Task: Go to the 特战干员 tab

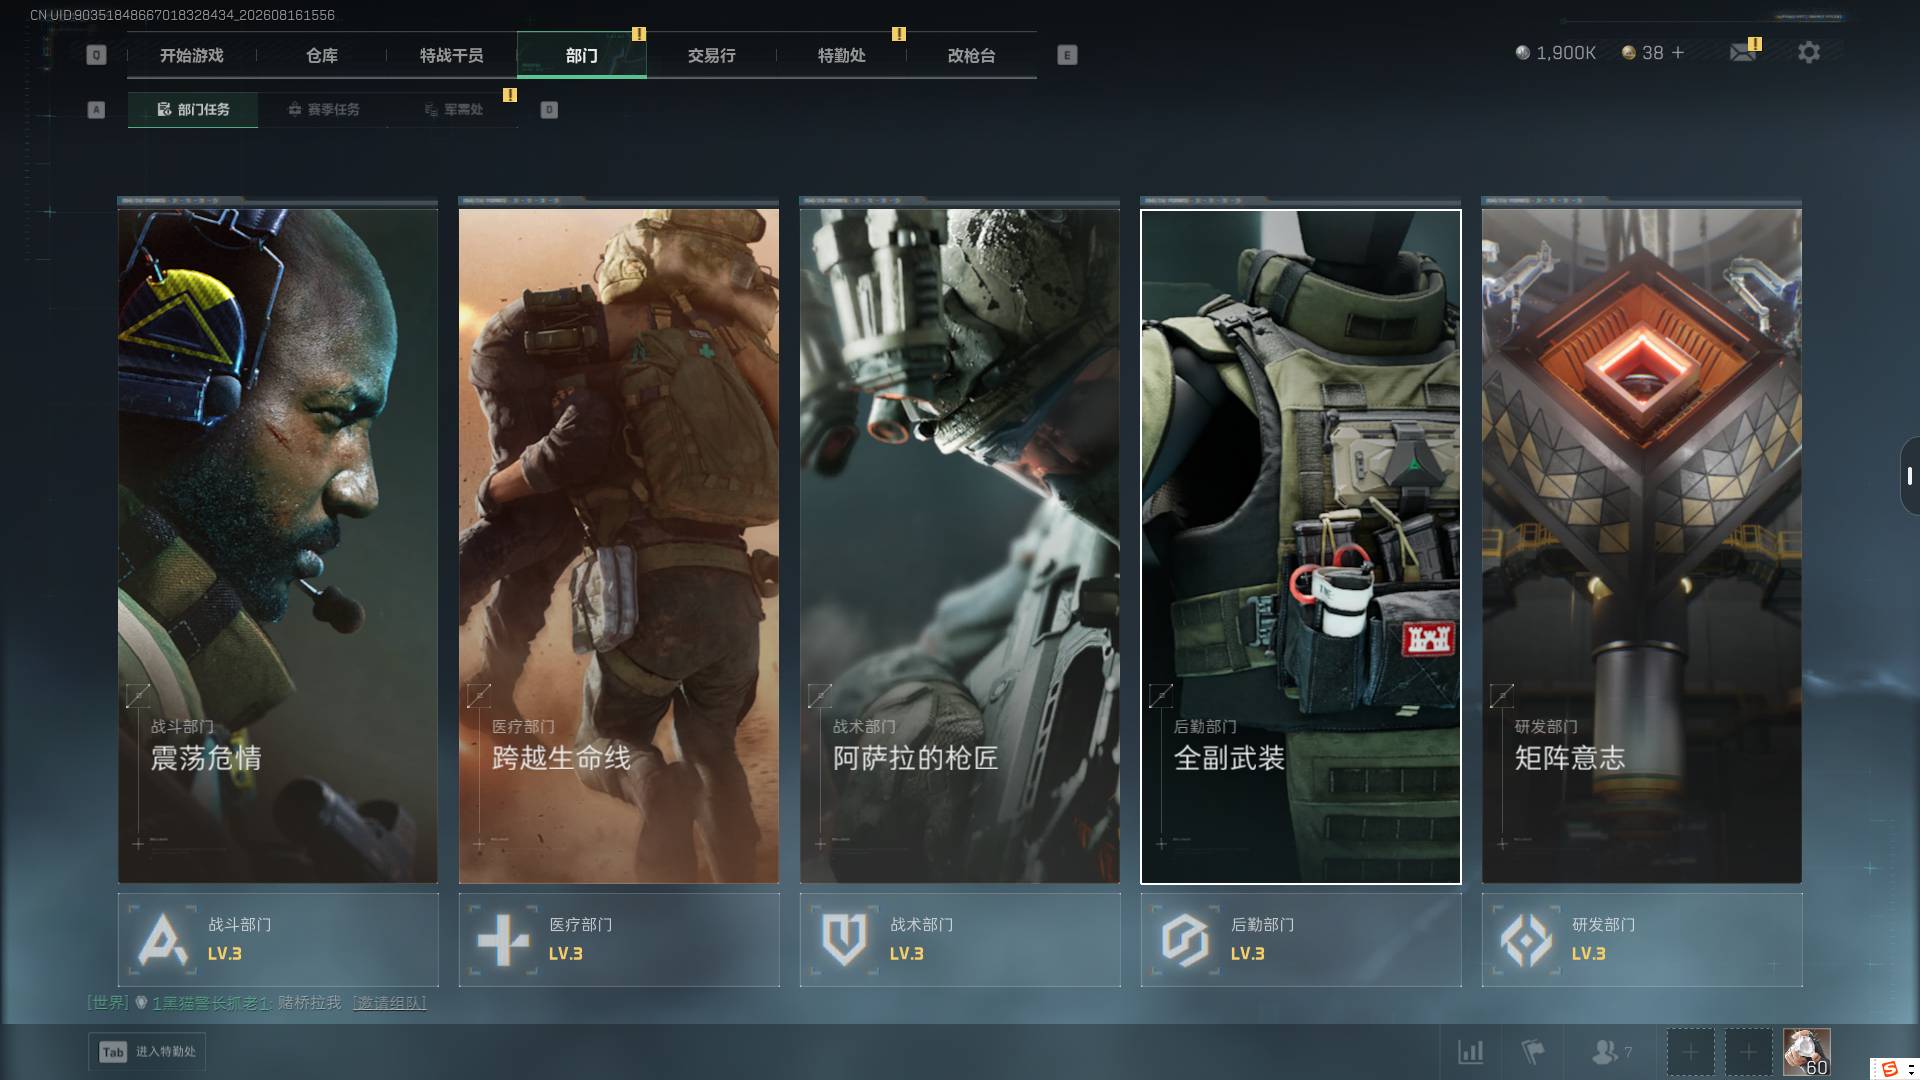Action: 452,55
